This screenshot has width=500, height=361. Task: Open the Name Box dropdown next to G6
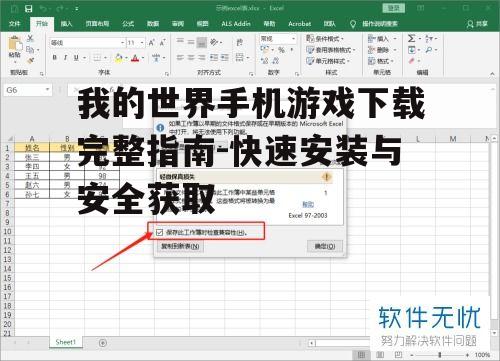point(47,90)
